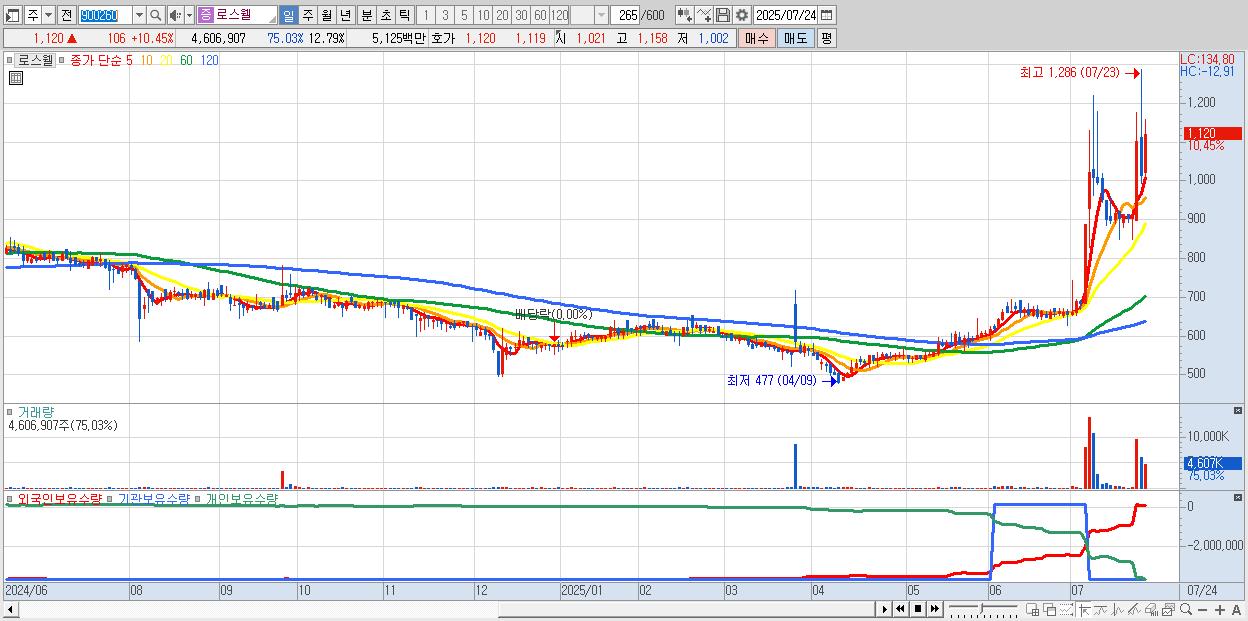Select the 초 second period tab
1248x621 pixels.
click(x=385, y=15)
